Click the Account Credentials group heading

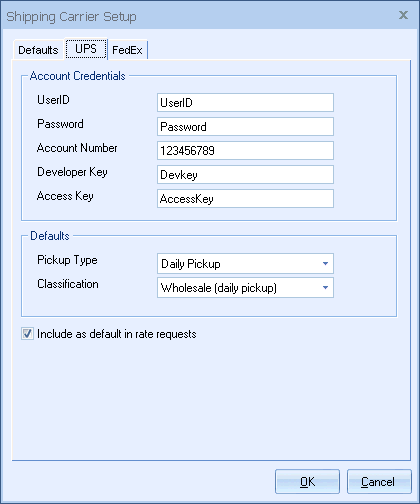(78, 76)
